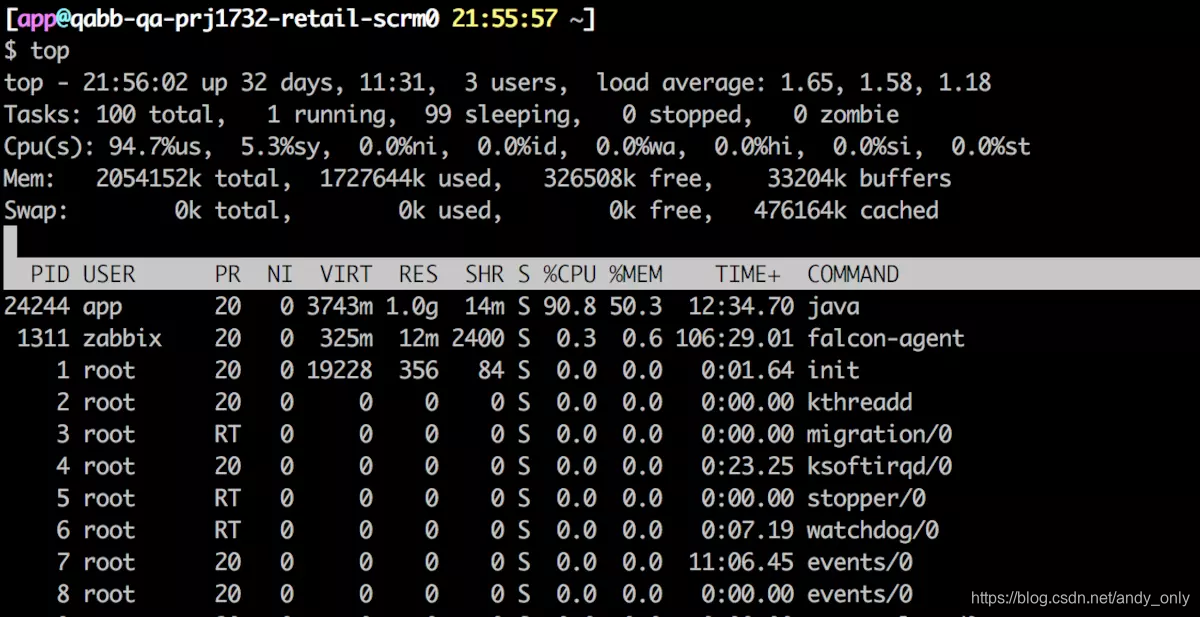Click the PID 1311 entry

43,338
